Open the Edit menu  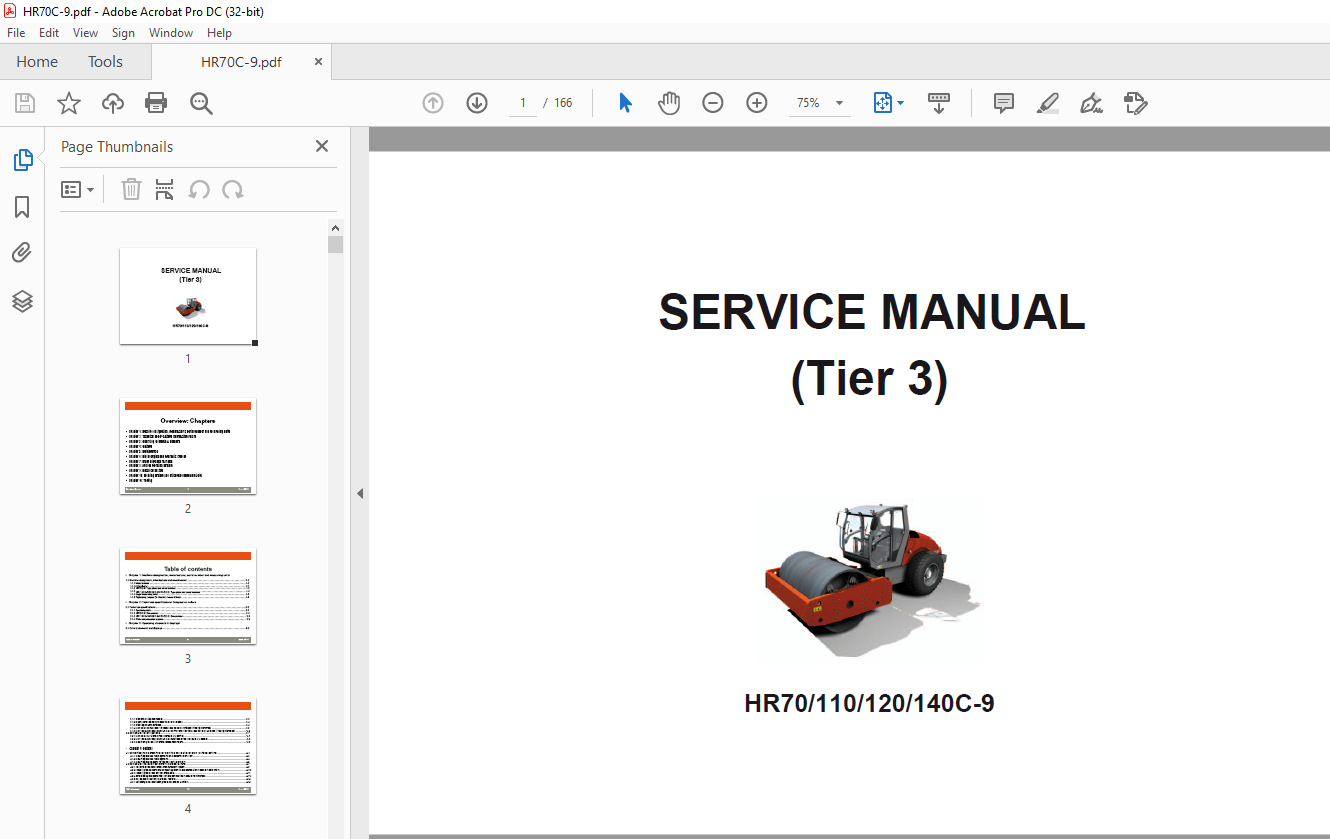pos(49,33)
